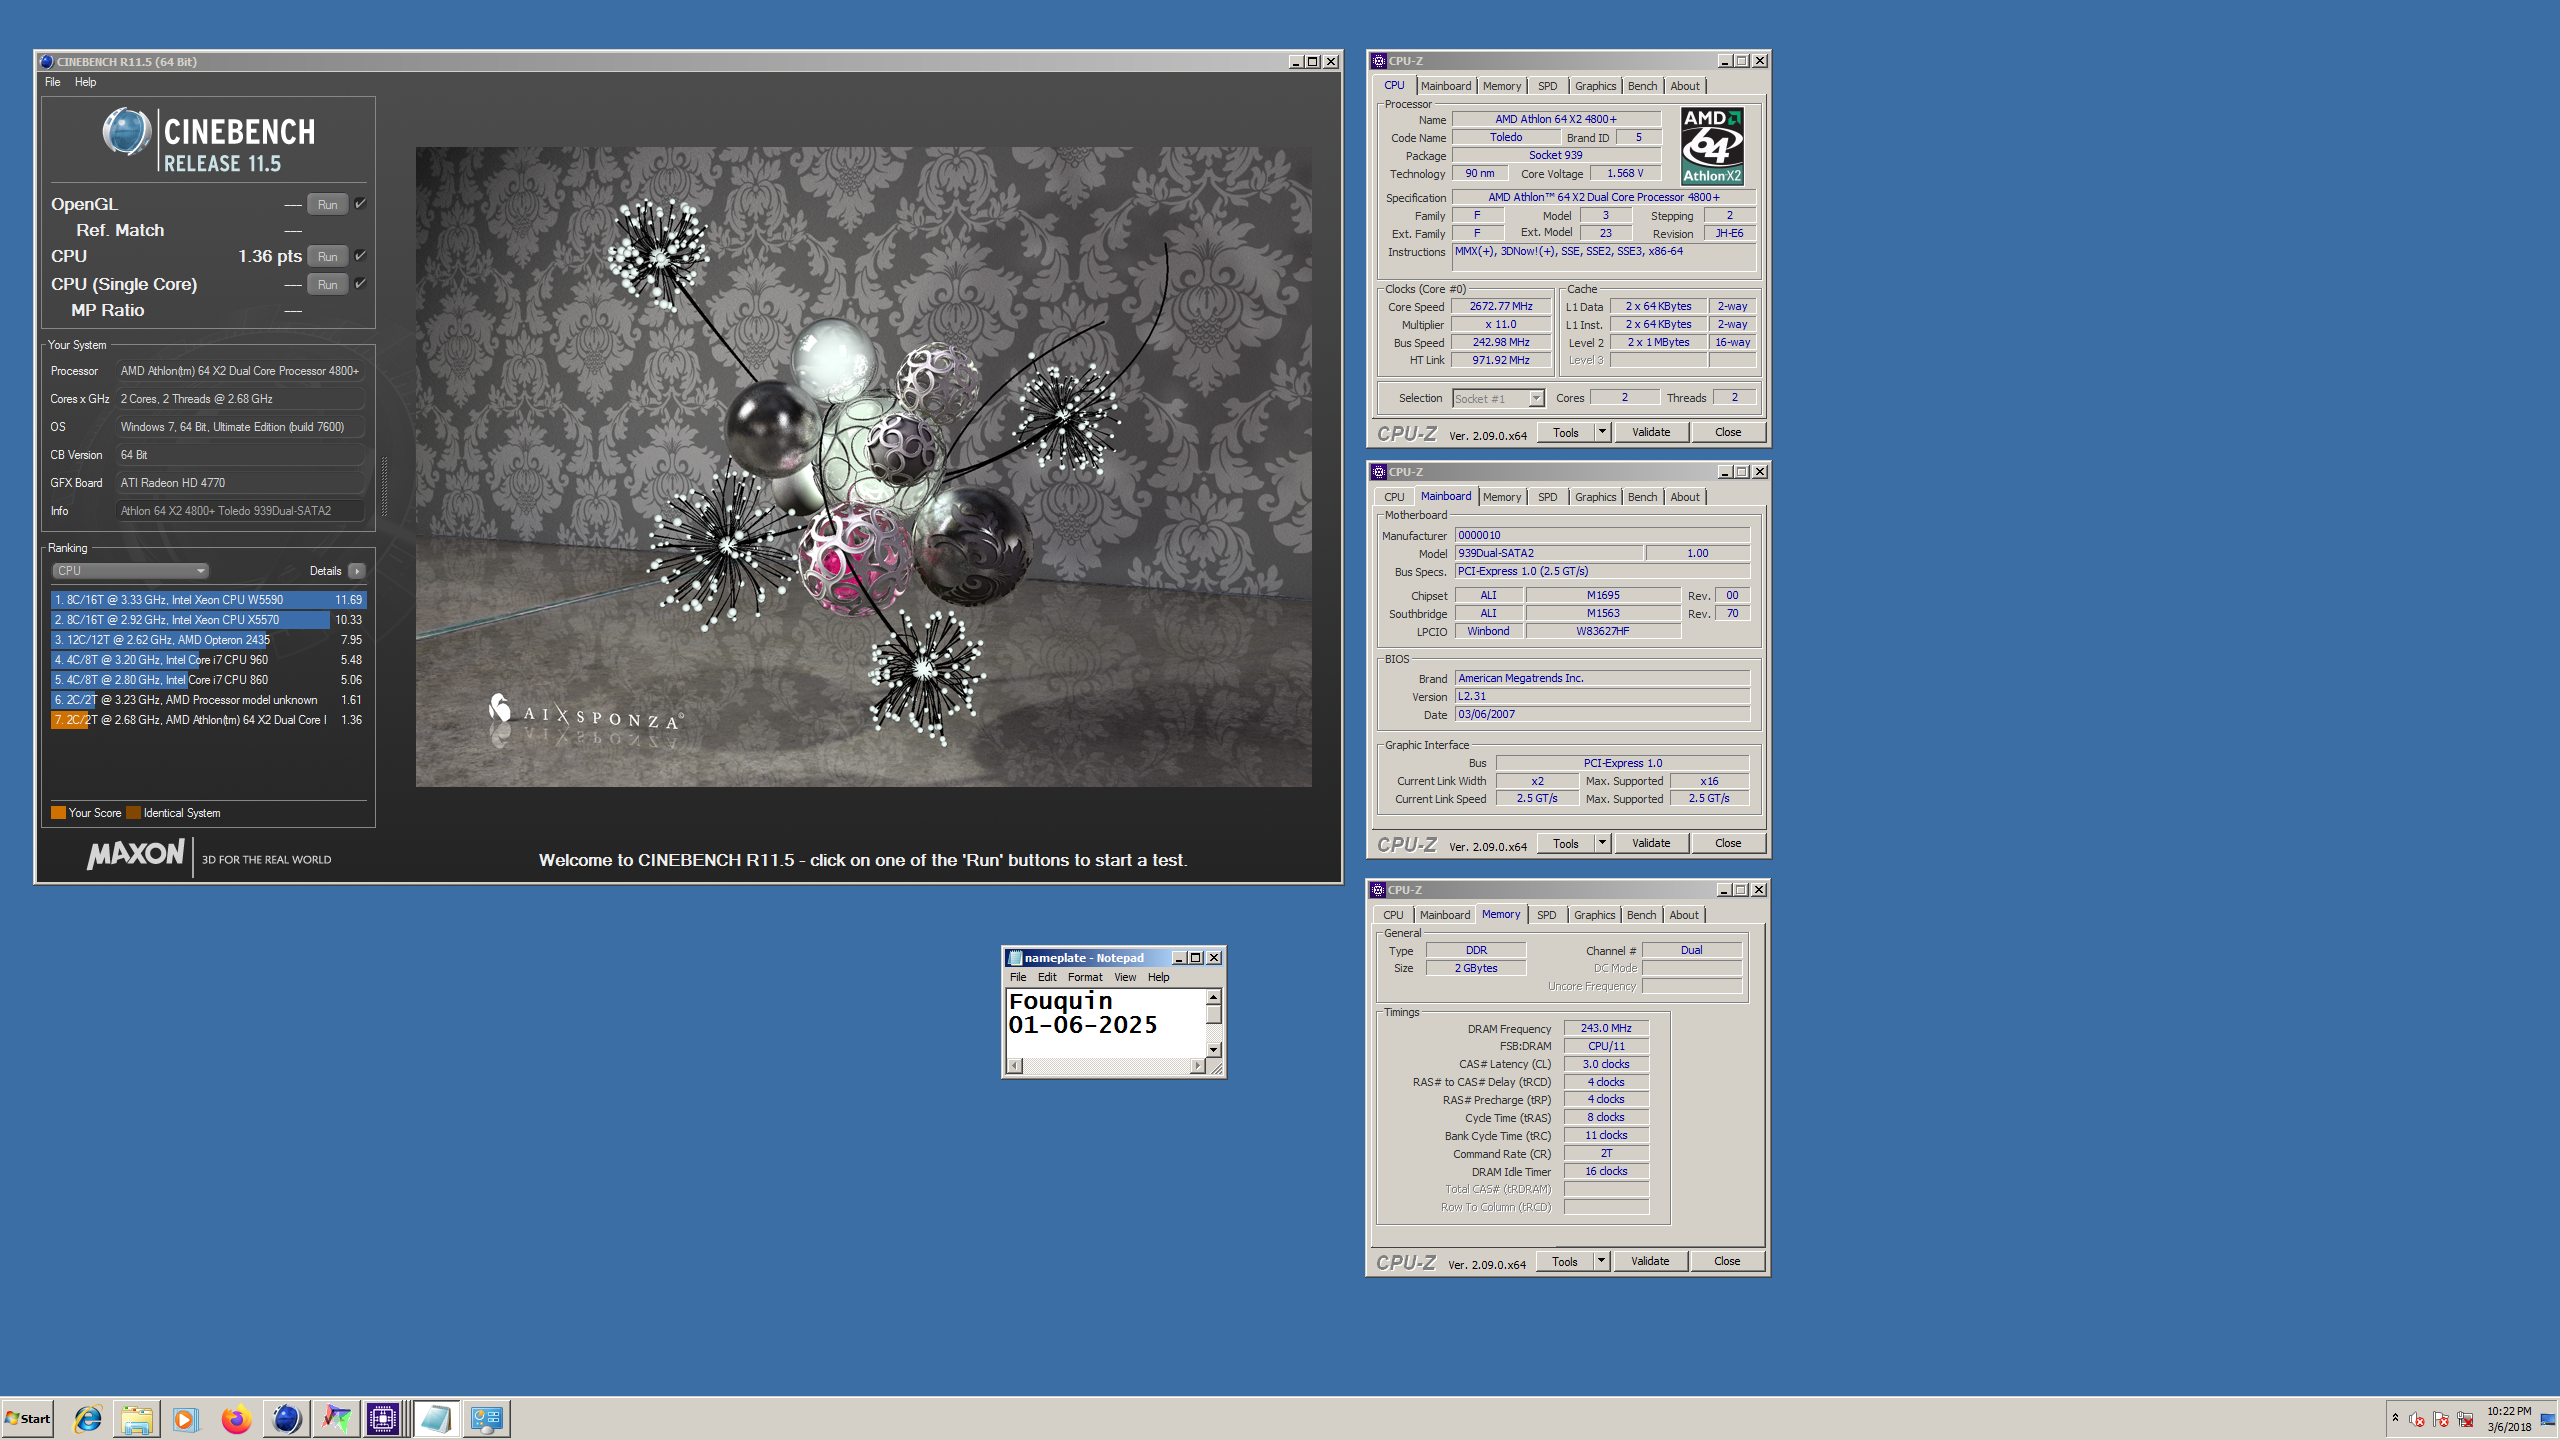Image resolution: width=2560 pixels, height=1440 pixels.
Task: Expand ranking Details arrow
Action: coord(356,571)
